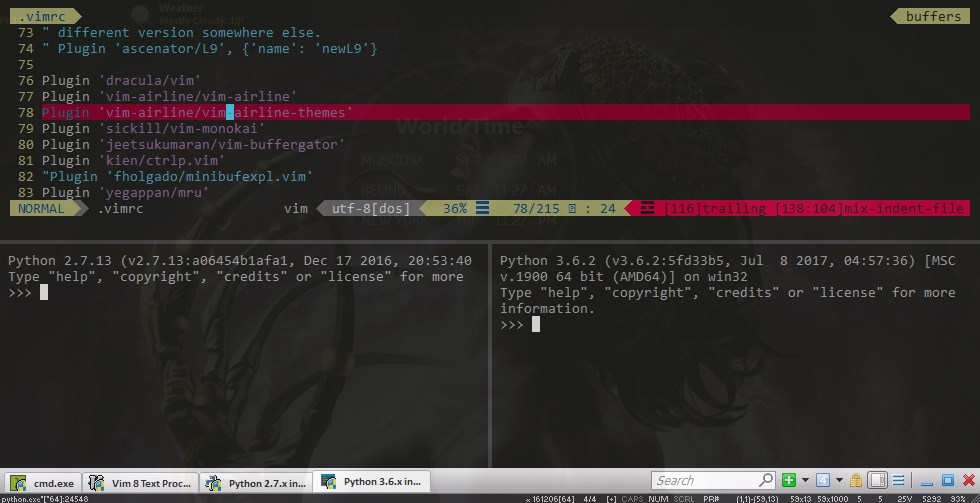Click the utf-8[dos] encoding segment
This screenshot has width=980, height=503.
tap(371, 209)
